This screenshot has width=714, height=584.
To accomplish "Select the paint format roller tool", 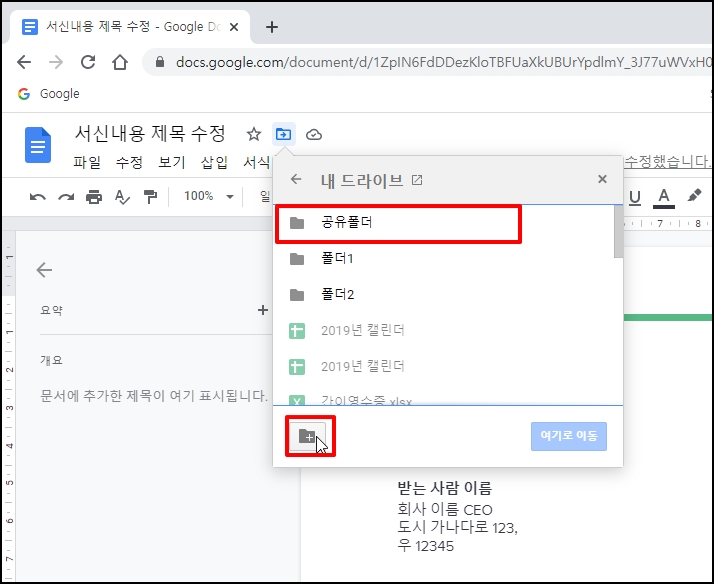I will 150,197.
